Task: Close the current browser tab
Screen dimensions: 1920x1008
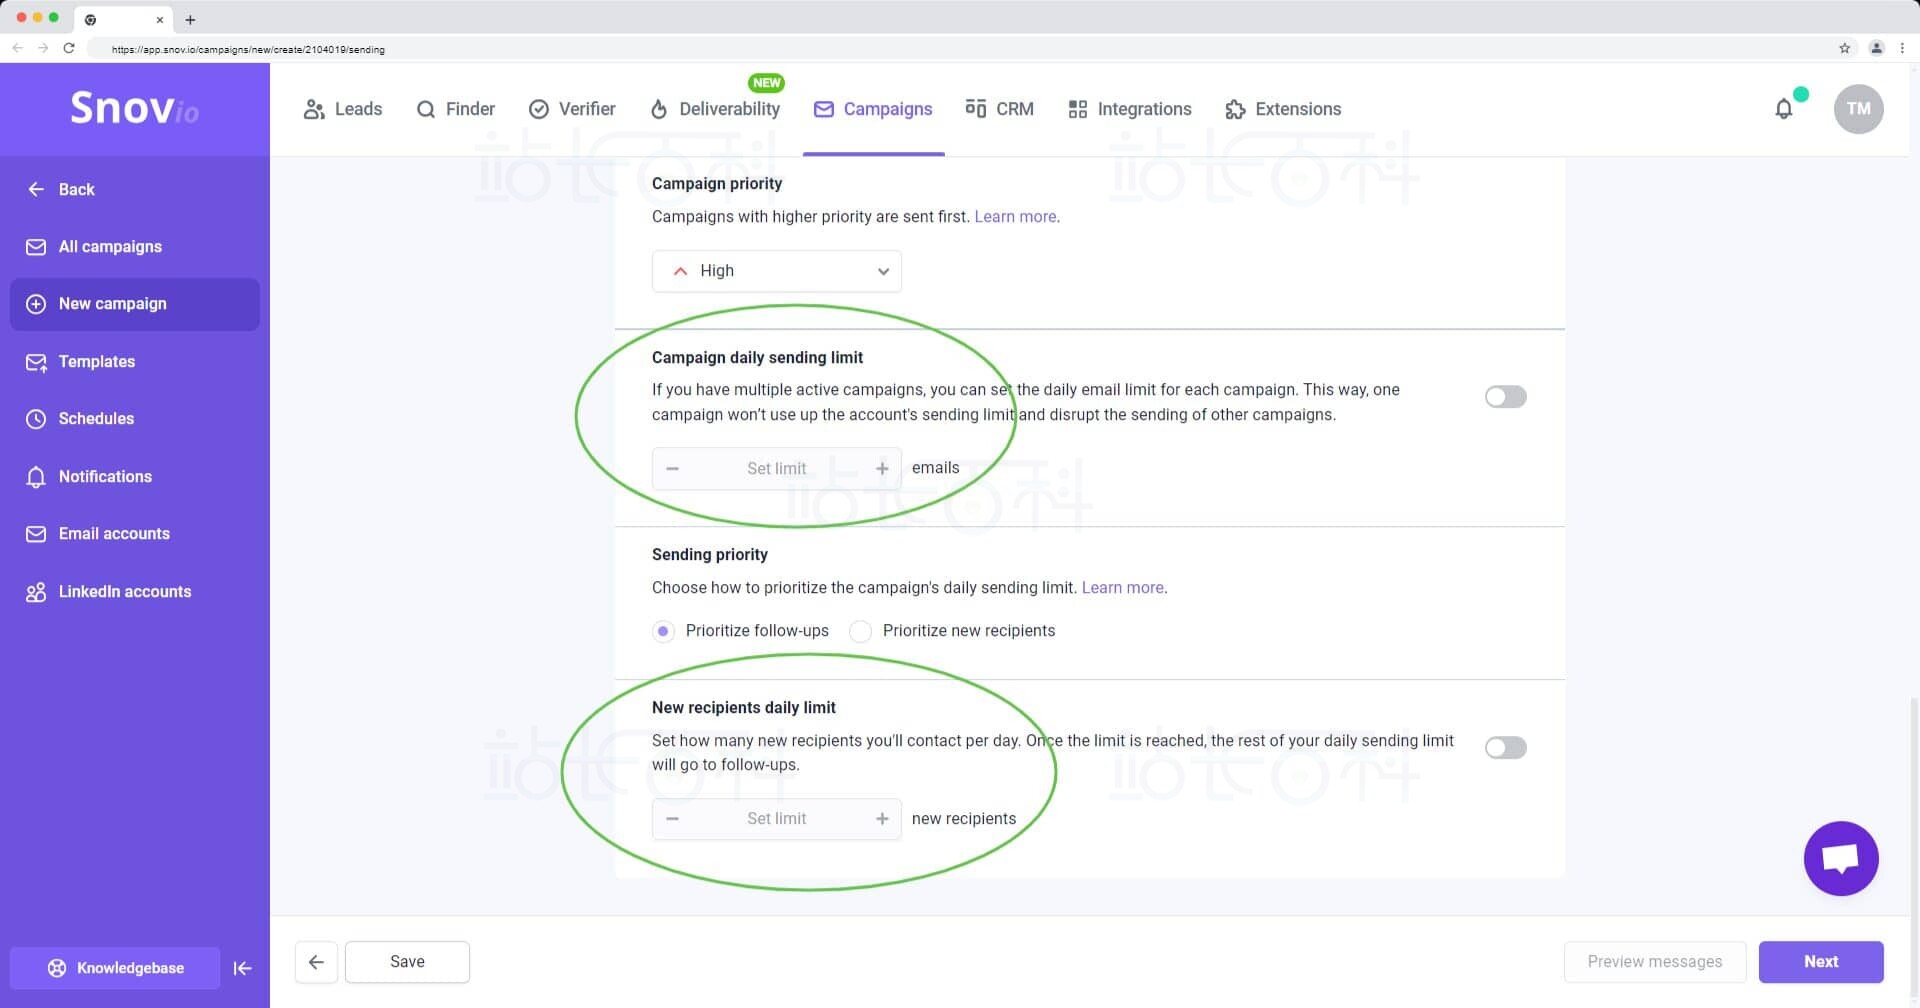Action: 159,19
